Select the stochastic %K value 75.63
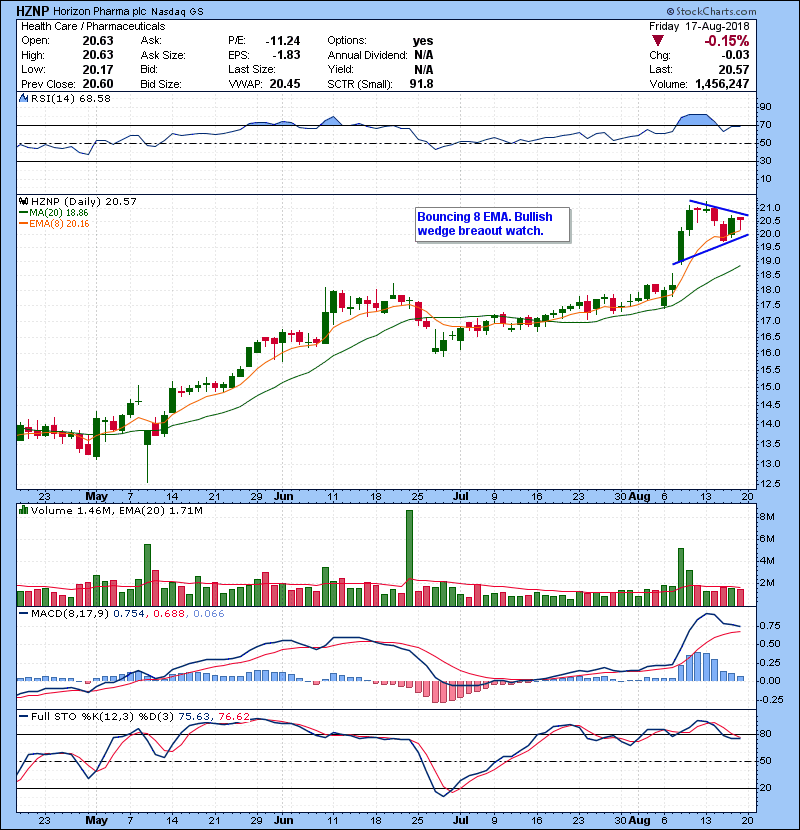The image size is (800, 830). [194, 717]
